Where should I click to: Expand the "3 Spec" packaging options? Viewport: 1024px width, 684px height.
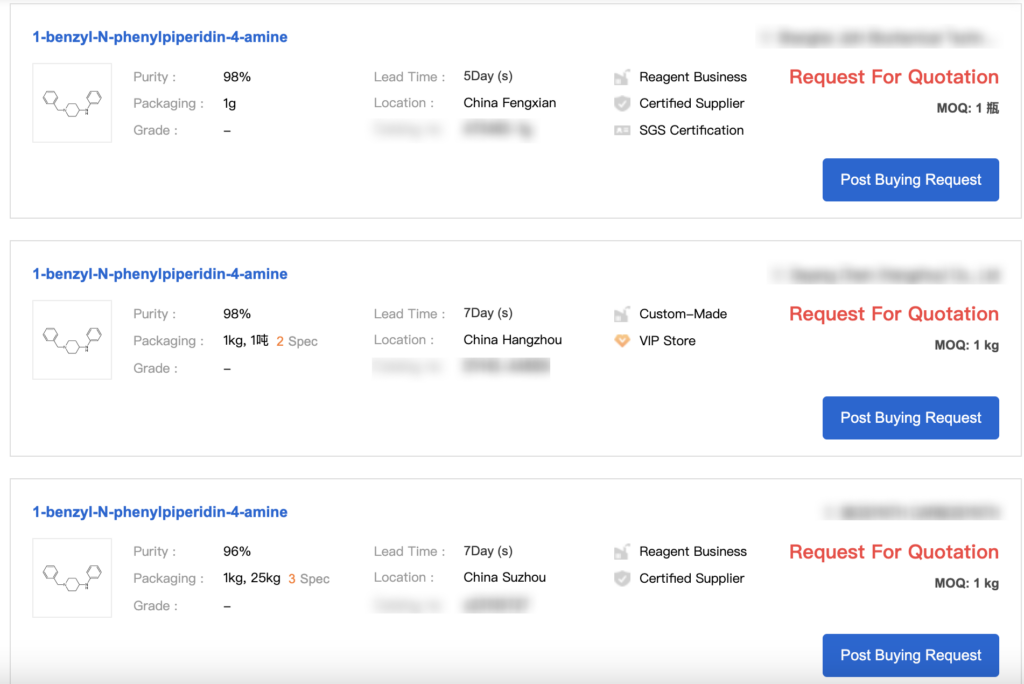(x=309, y=579)
